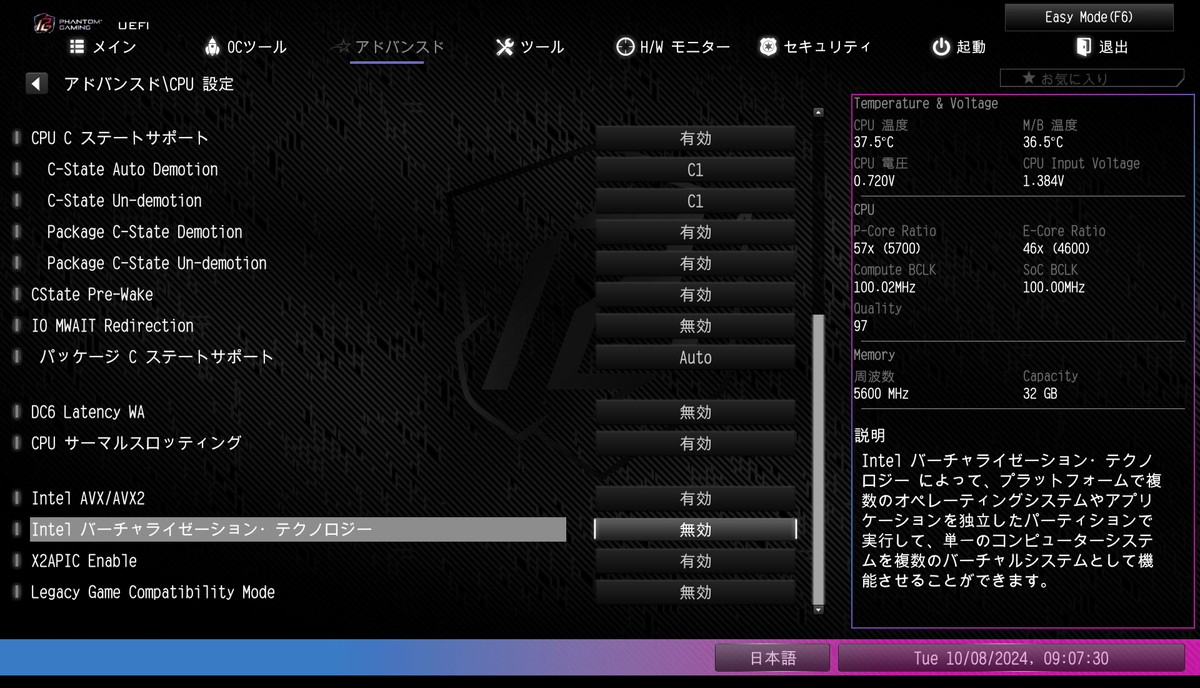Viewport: 1200px width, 688px height.
Task: Open パッケージ C ステートサポート Auto dropdown
Action: (x=695, y=358)
